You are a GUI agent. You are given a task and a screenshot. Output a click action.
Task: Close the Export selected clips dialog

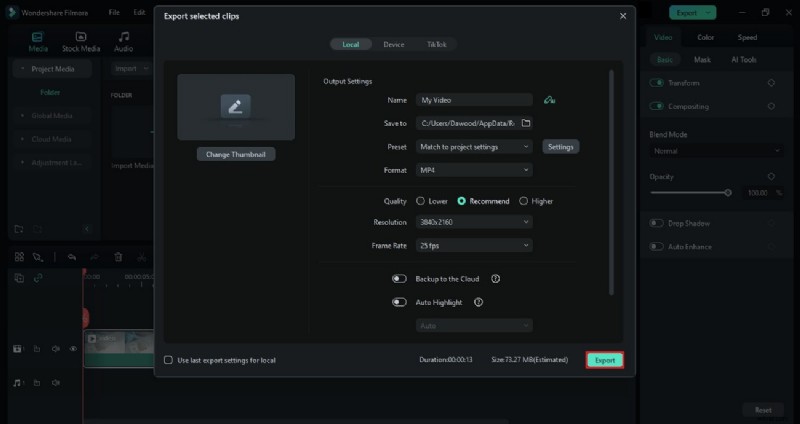point(623,16)
